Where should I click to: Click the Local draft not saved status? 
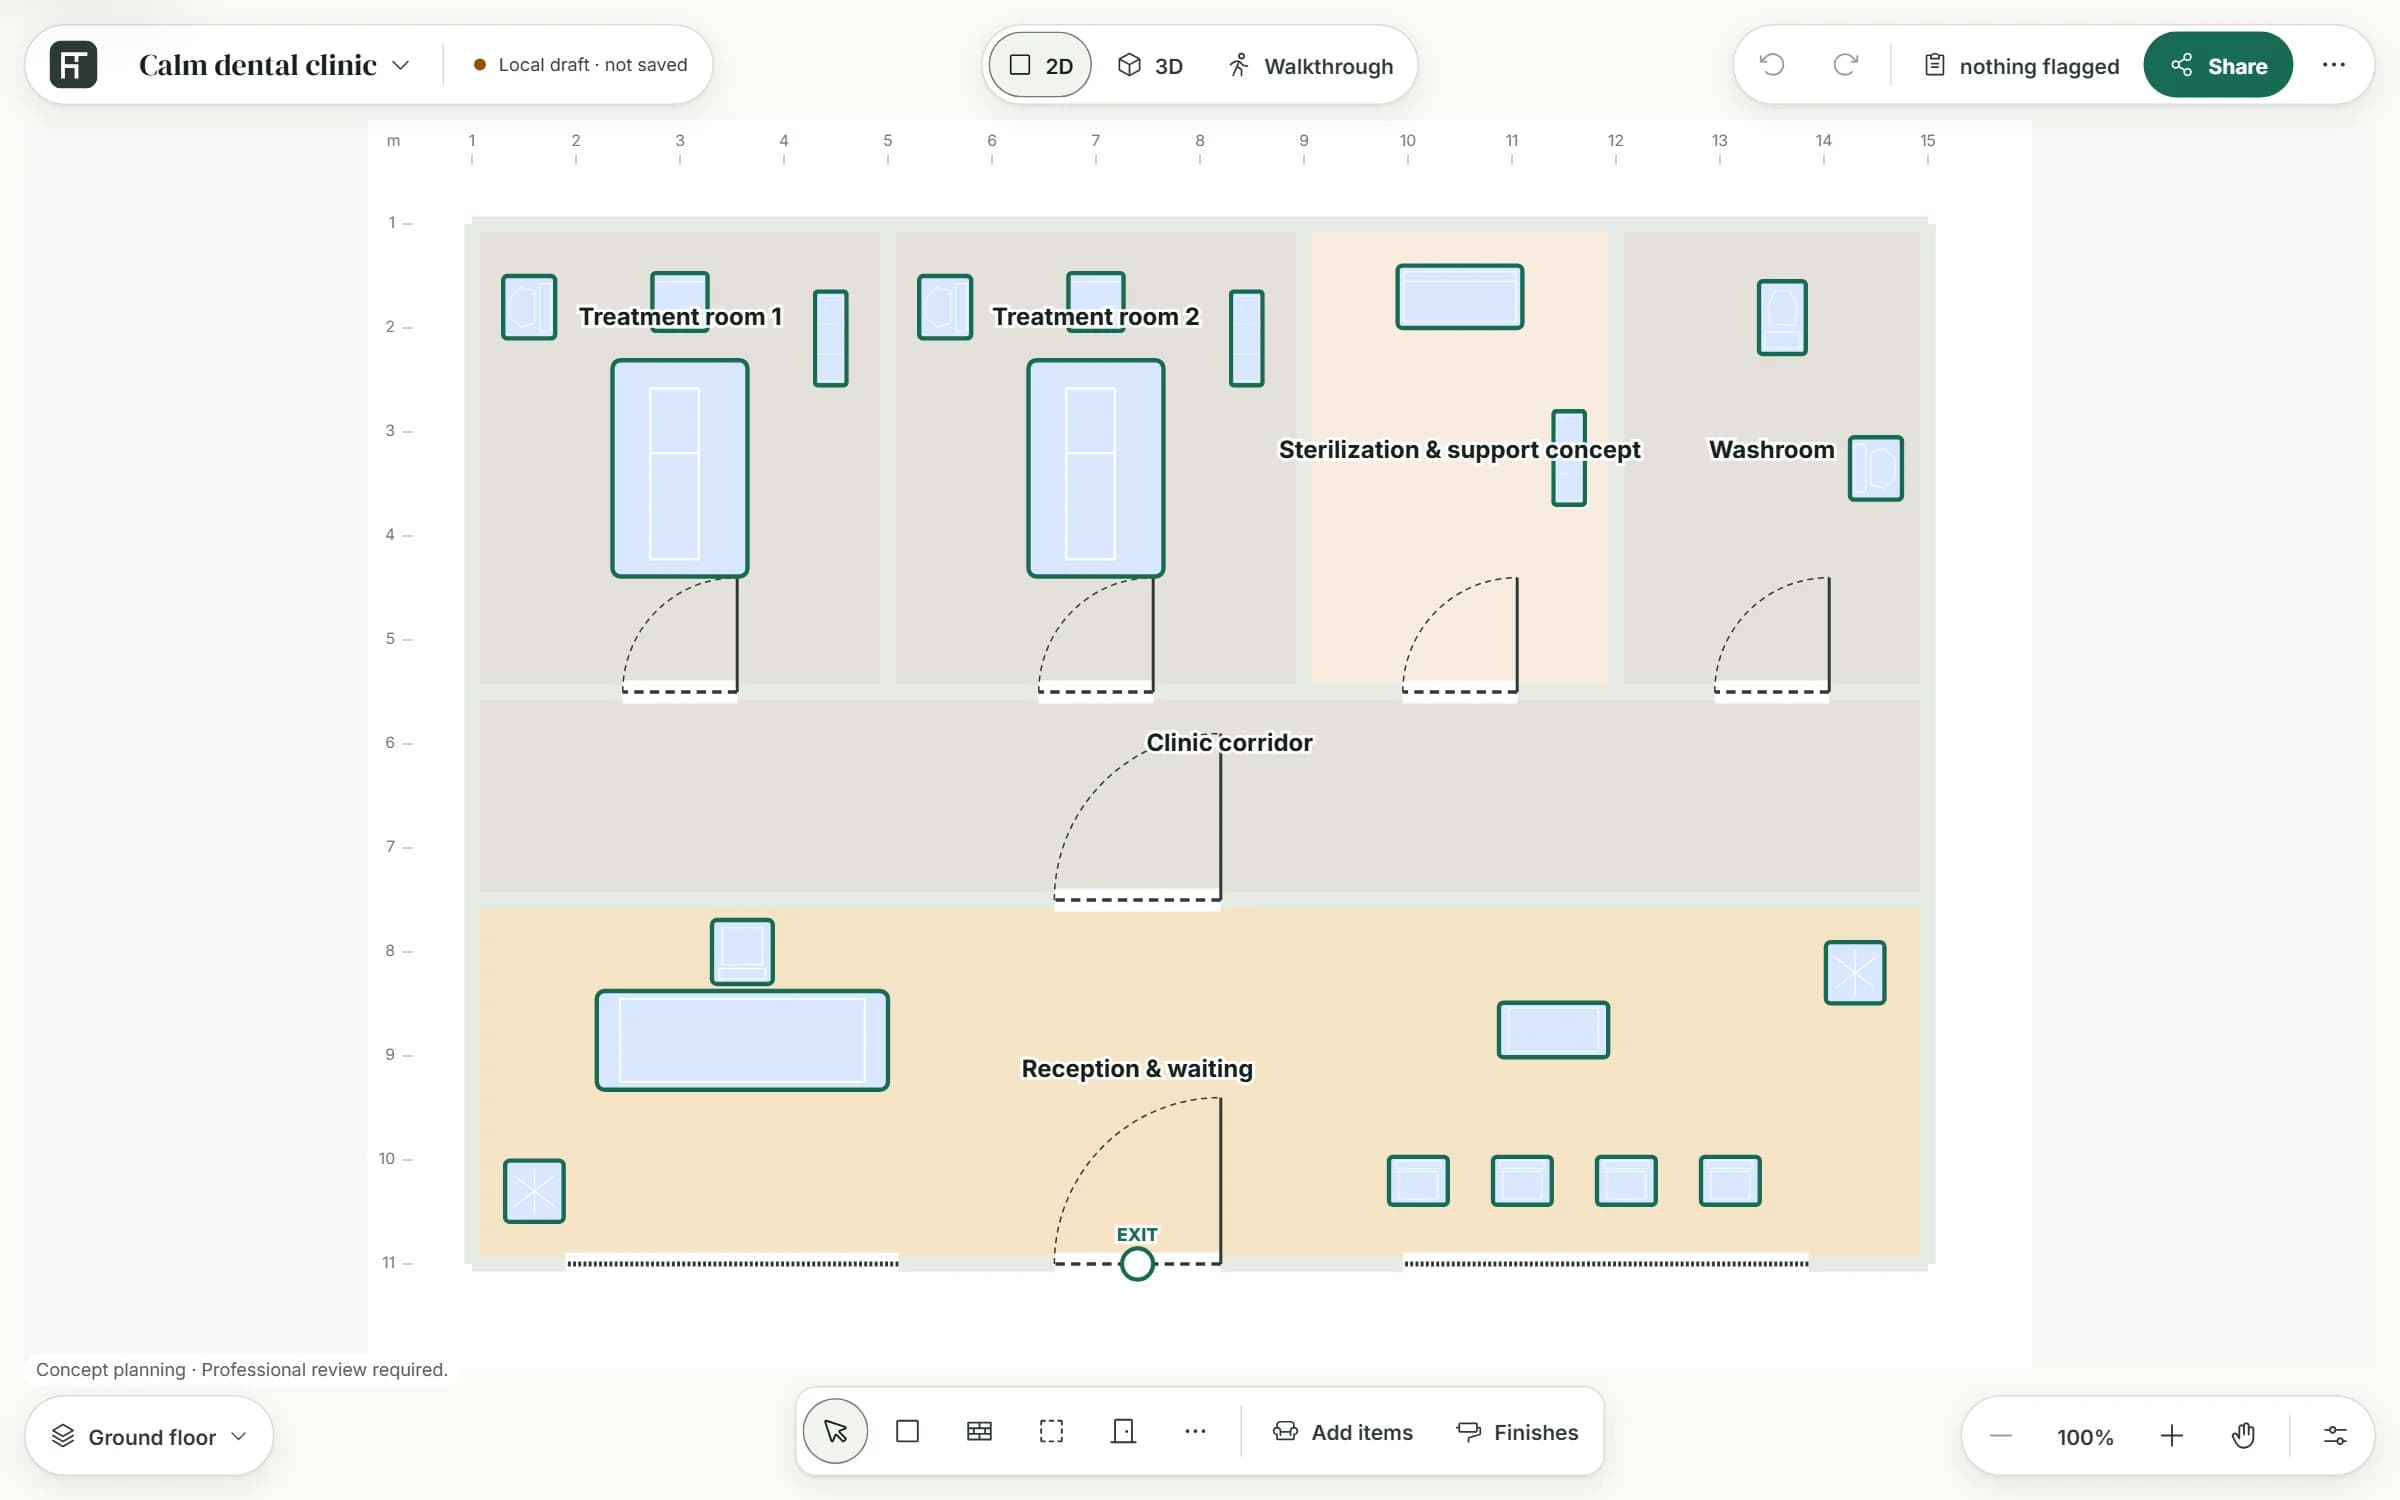580,65
